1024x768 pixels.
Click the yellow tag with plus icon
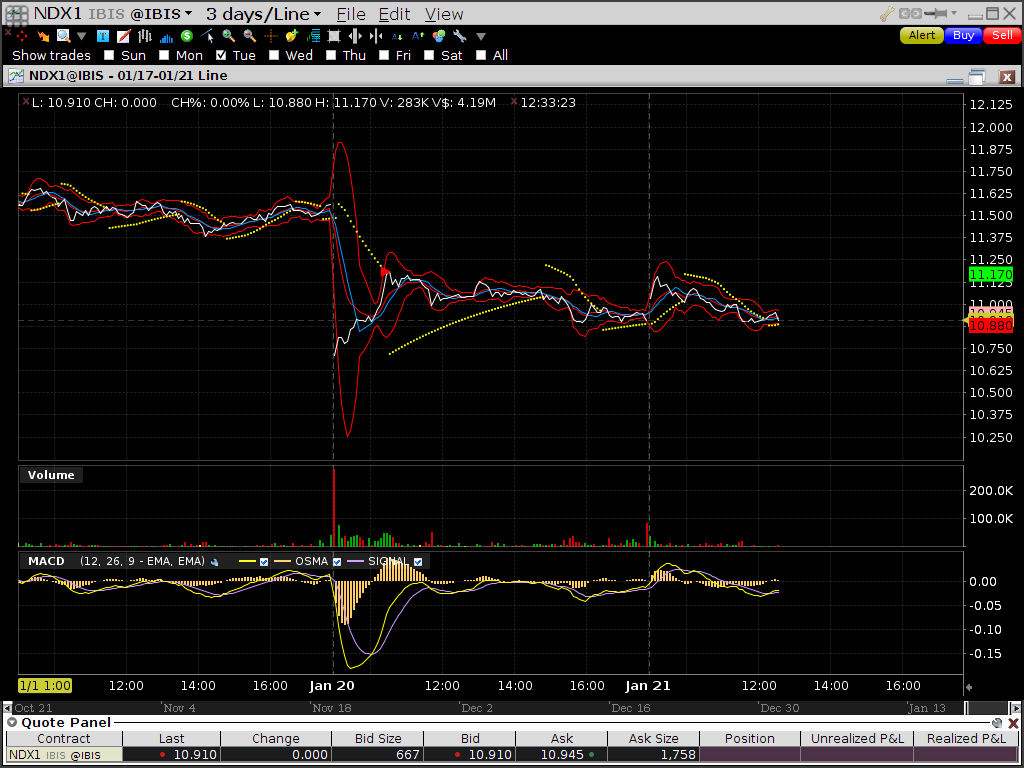(291, 36)
